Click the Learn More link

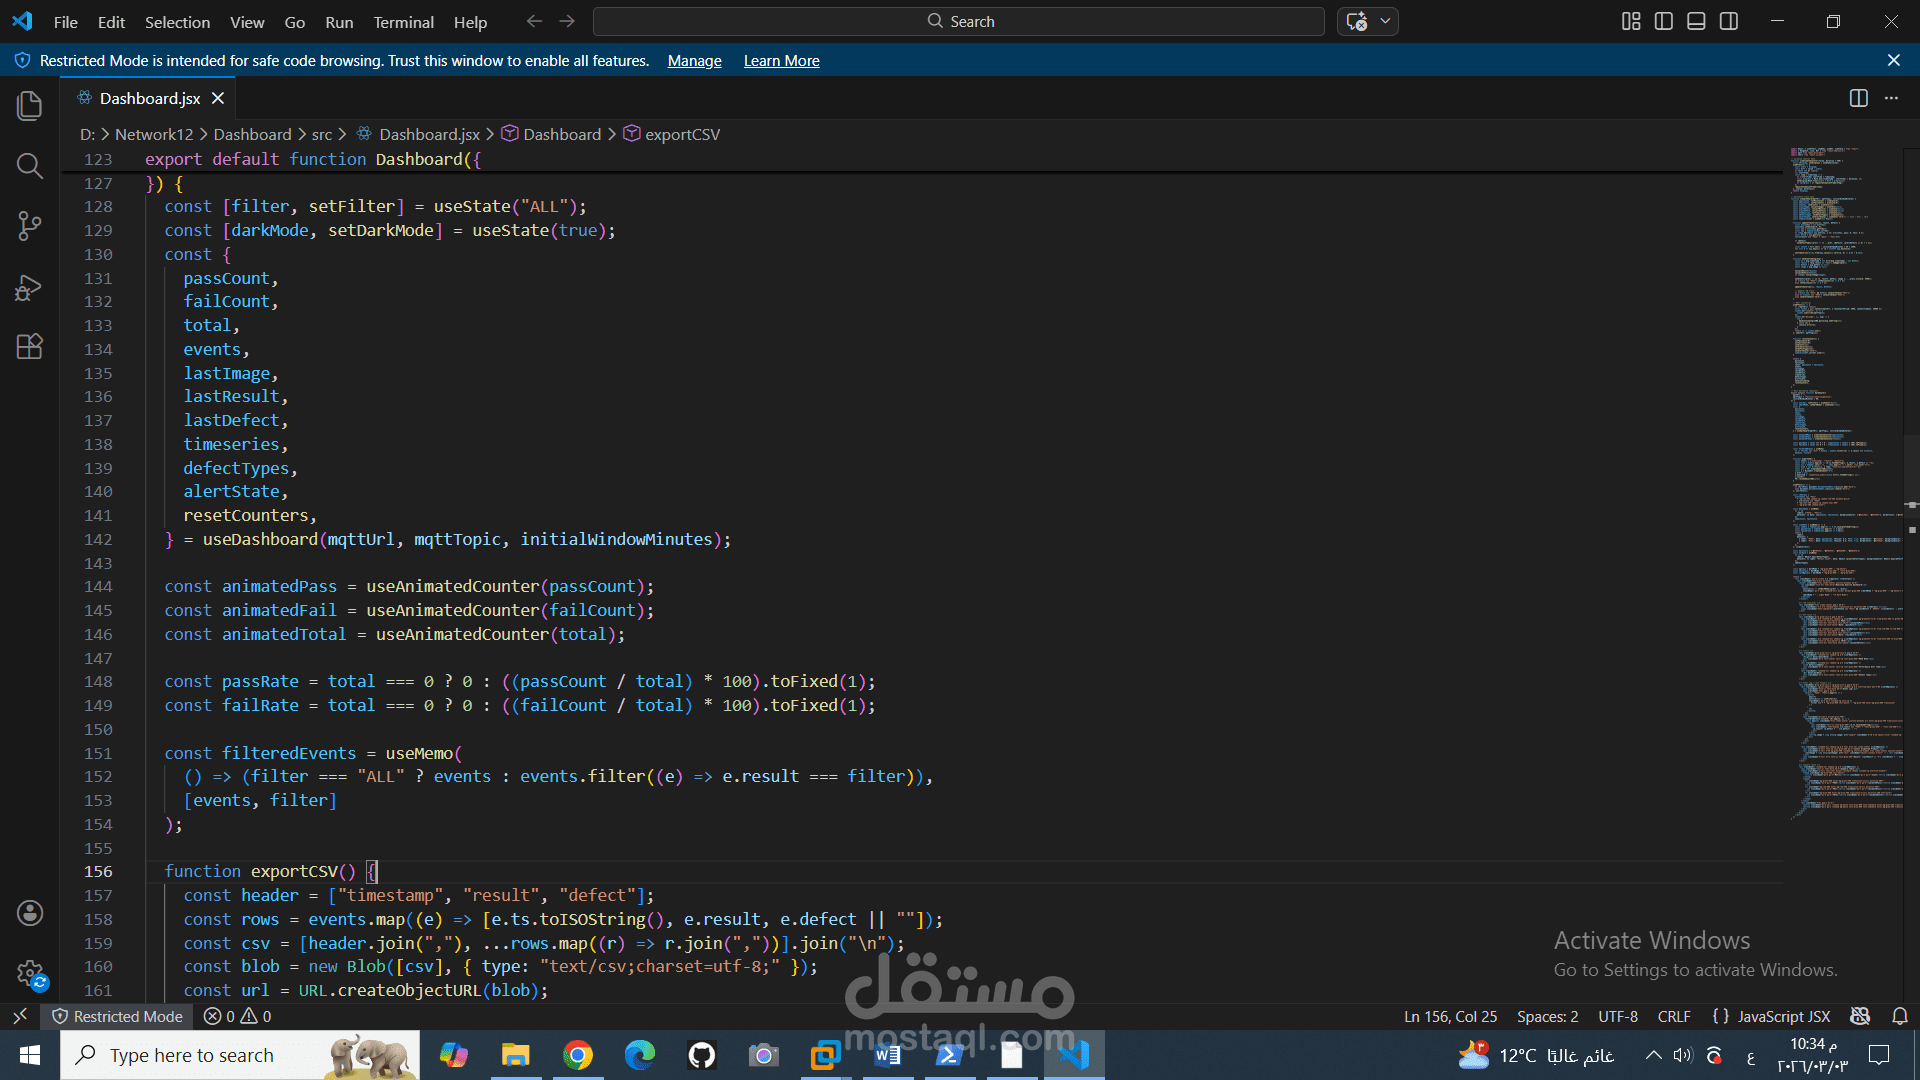[x=781, y=61]
